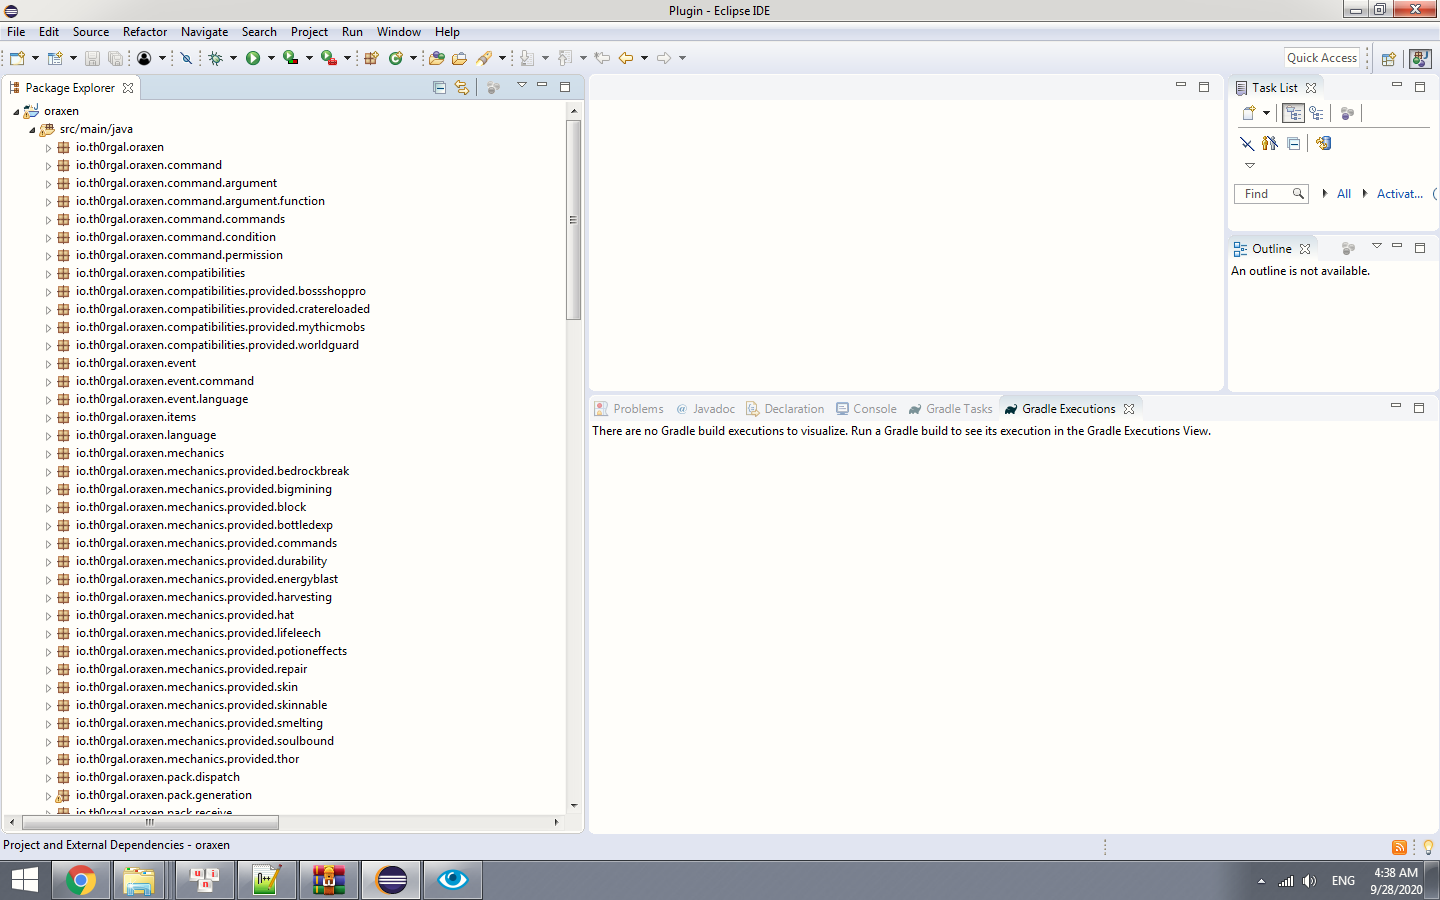Click the tip lightbulb in status bar
This screenshot has width=1440, height=900.
coord(1428,847)
